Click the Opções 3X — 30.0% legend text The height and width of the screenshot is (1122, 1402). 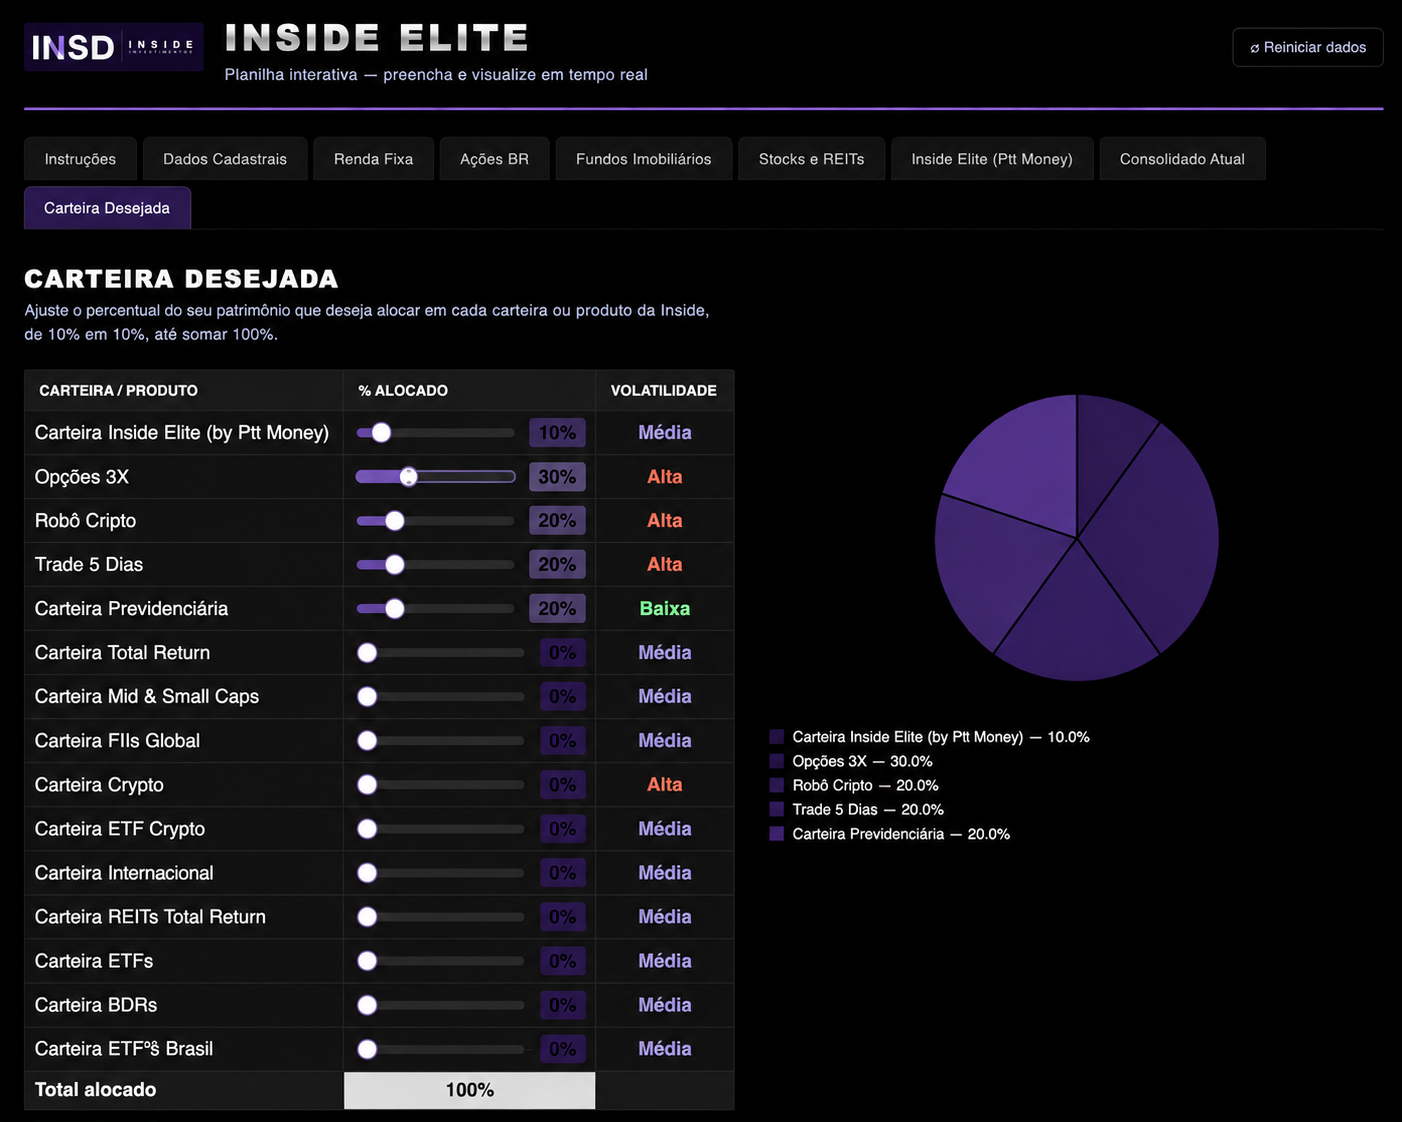click(862, 762)
